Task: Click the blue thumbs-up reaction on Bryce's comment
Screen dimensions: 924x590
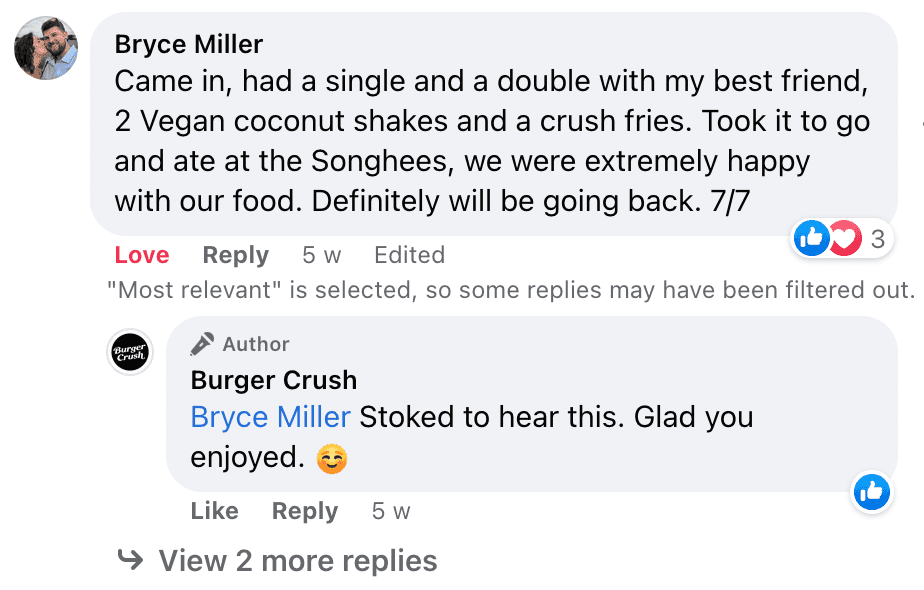Action: point(811,238)
